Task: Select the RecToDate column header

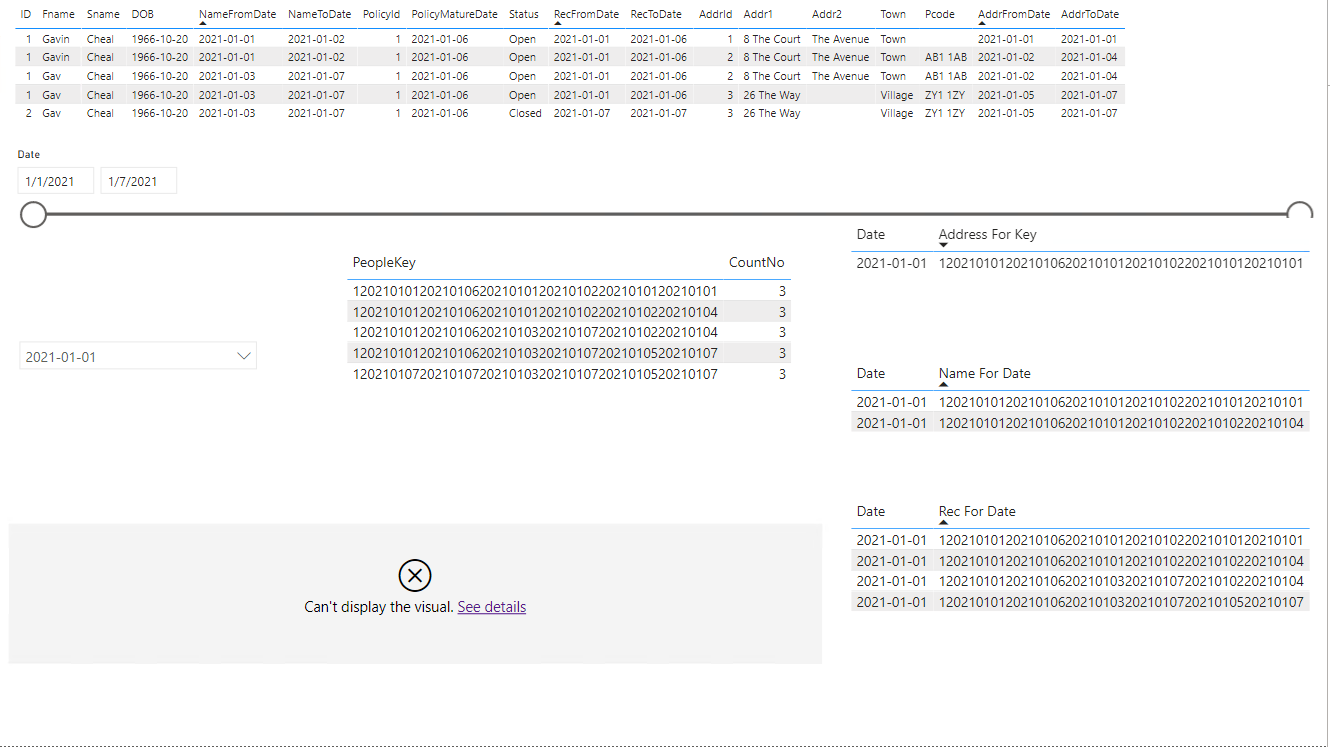Action: [x=656, y=14]
